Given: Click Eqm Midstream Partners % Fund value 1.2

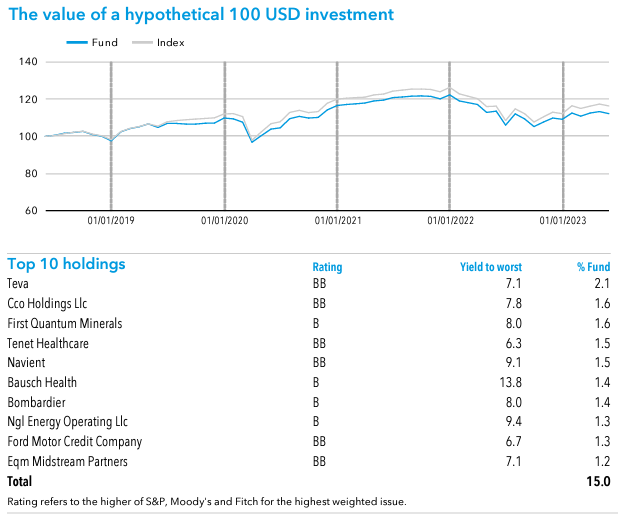Looking at the screenshot, I should [602, 461].
